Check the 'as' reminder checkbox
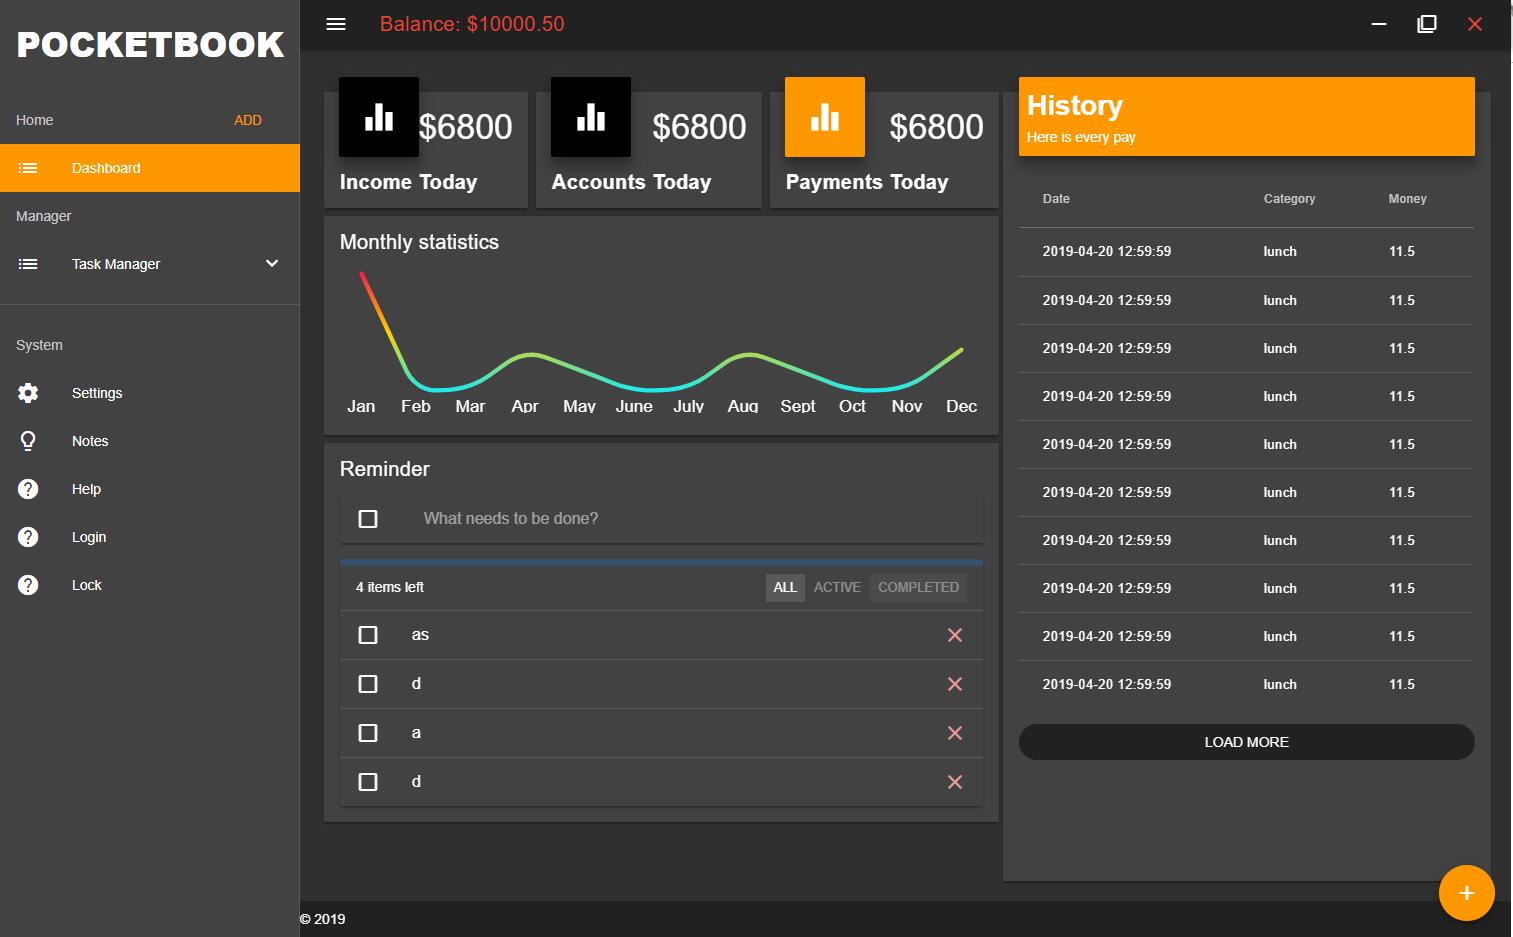The height and width of the screenshot is (937, 1513). 368,635
